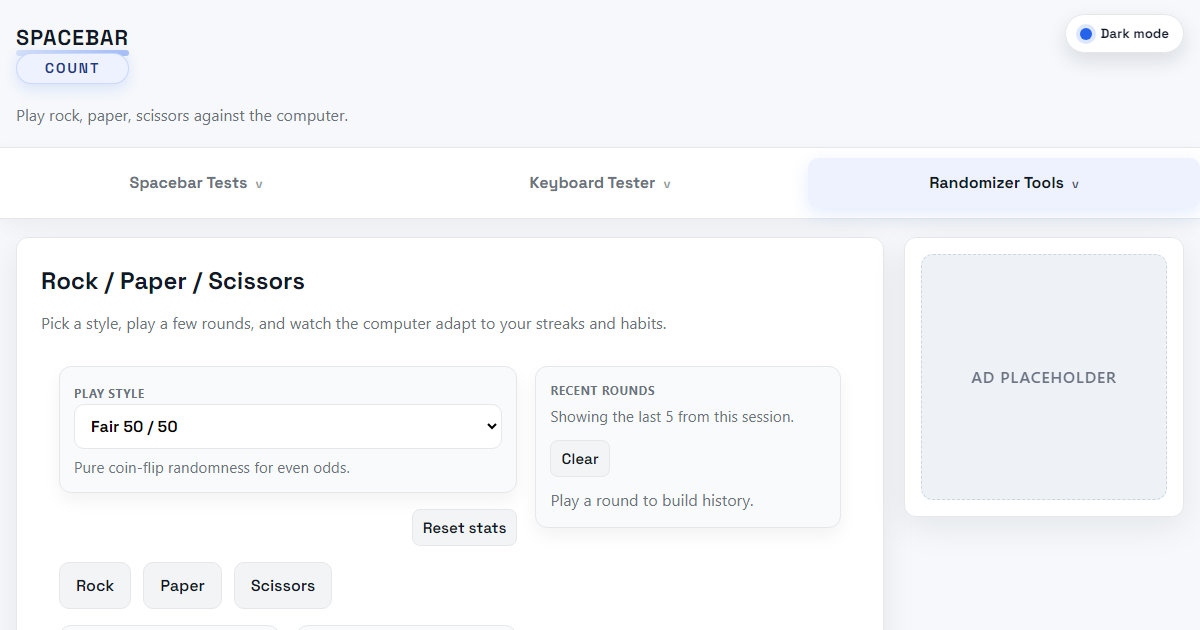
Task: Toggle the Dark mode switch
Action: click(x=1124, y=34)
